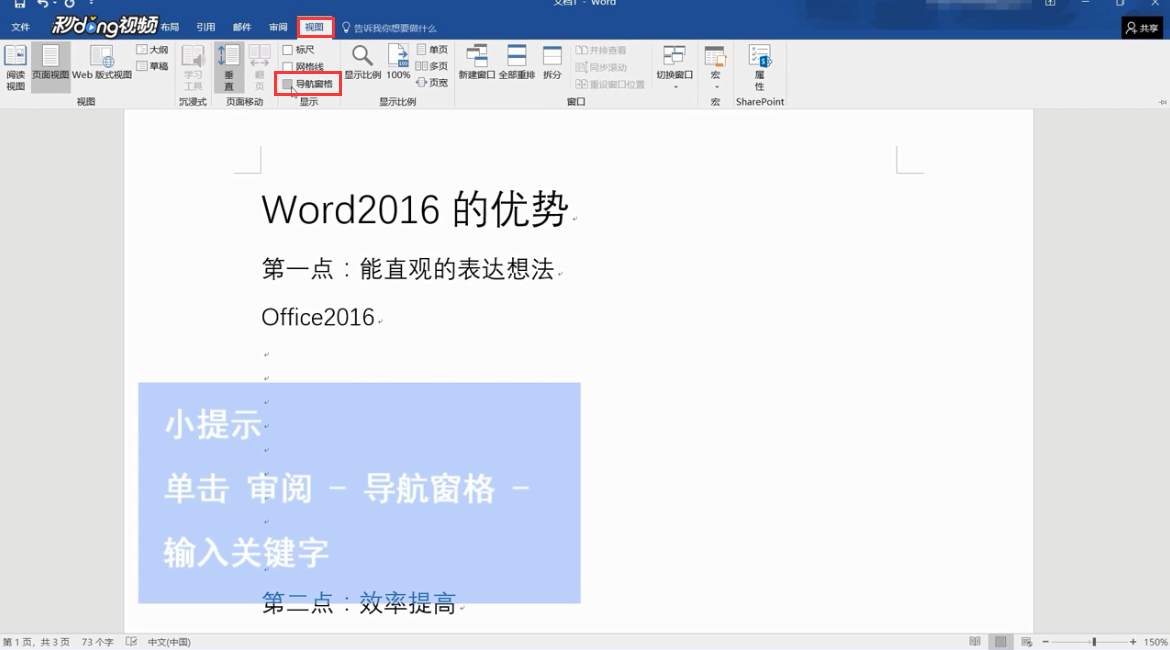Open the File tab (文件)

[x=21, y=28]
